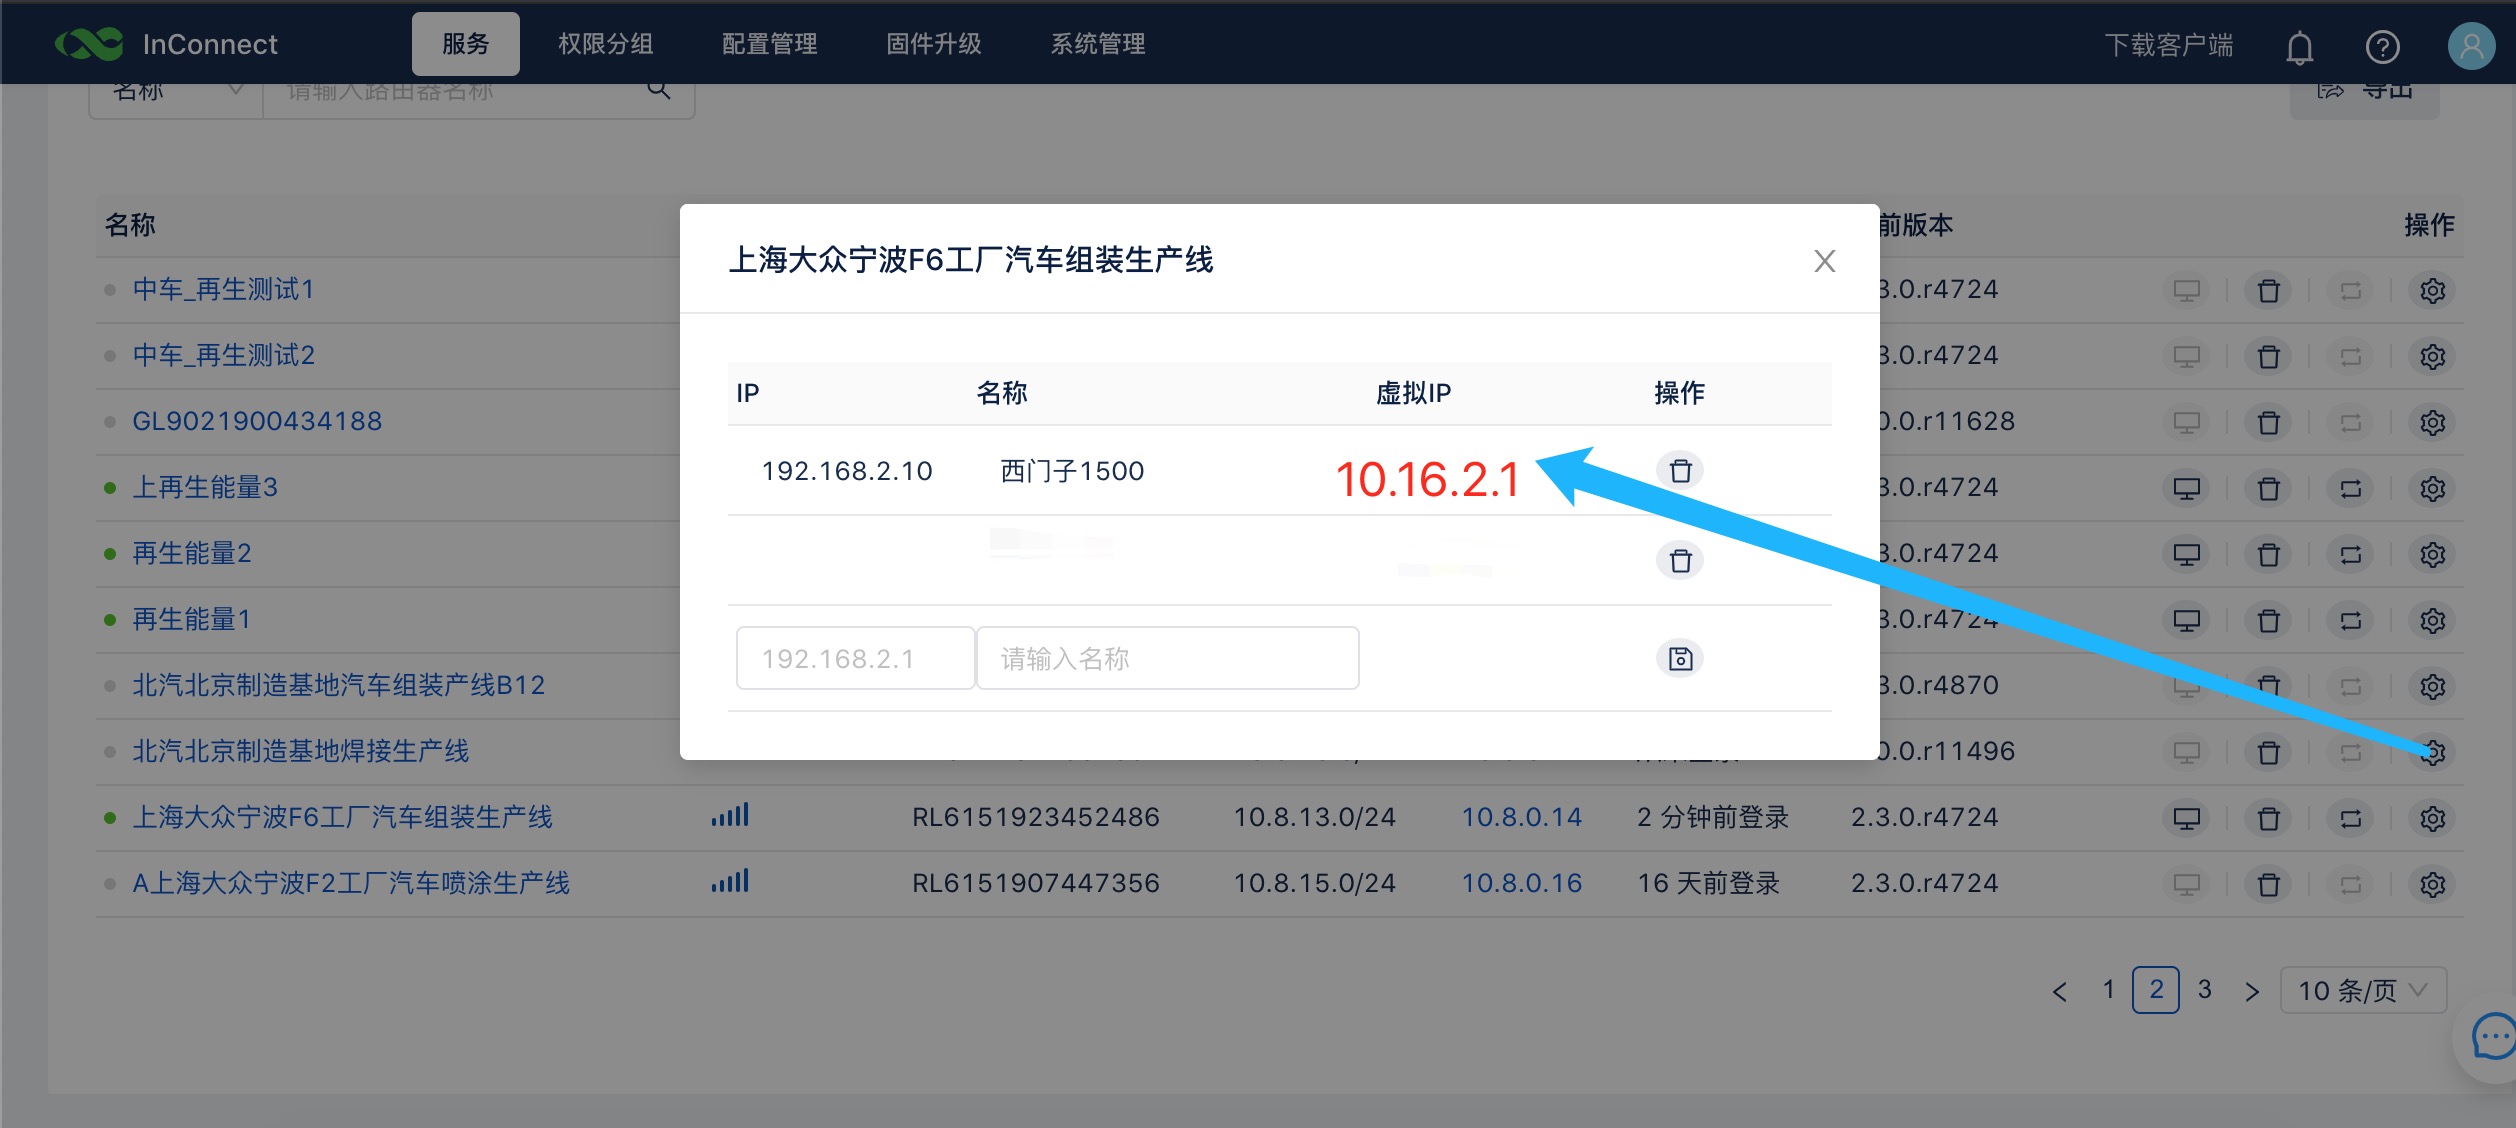Open the 10 条/页 page size dropdown
This screenshot has width=2516, height=1128.
tap(2362, 990)
